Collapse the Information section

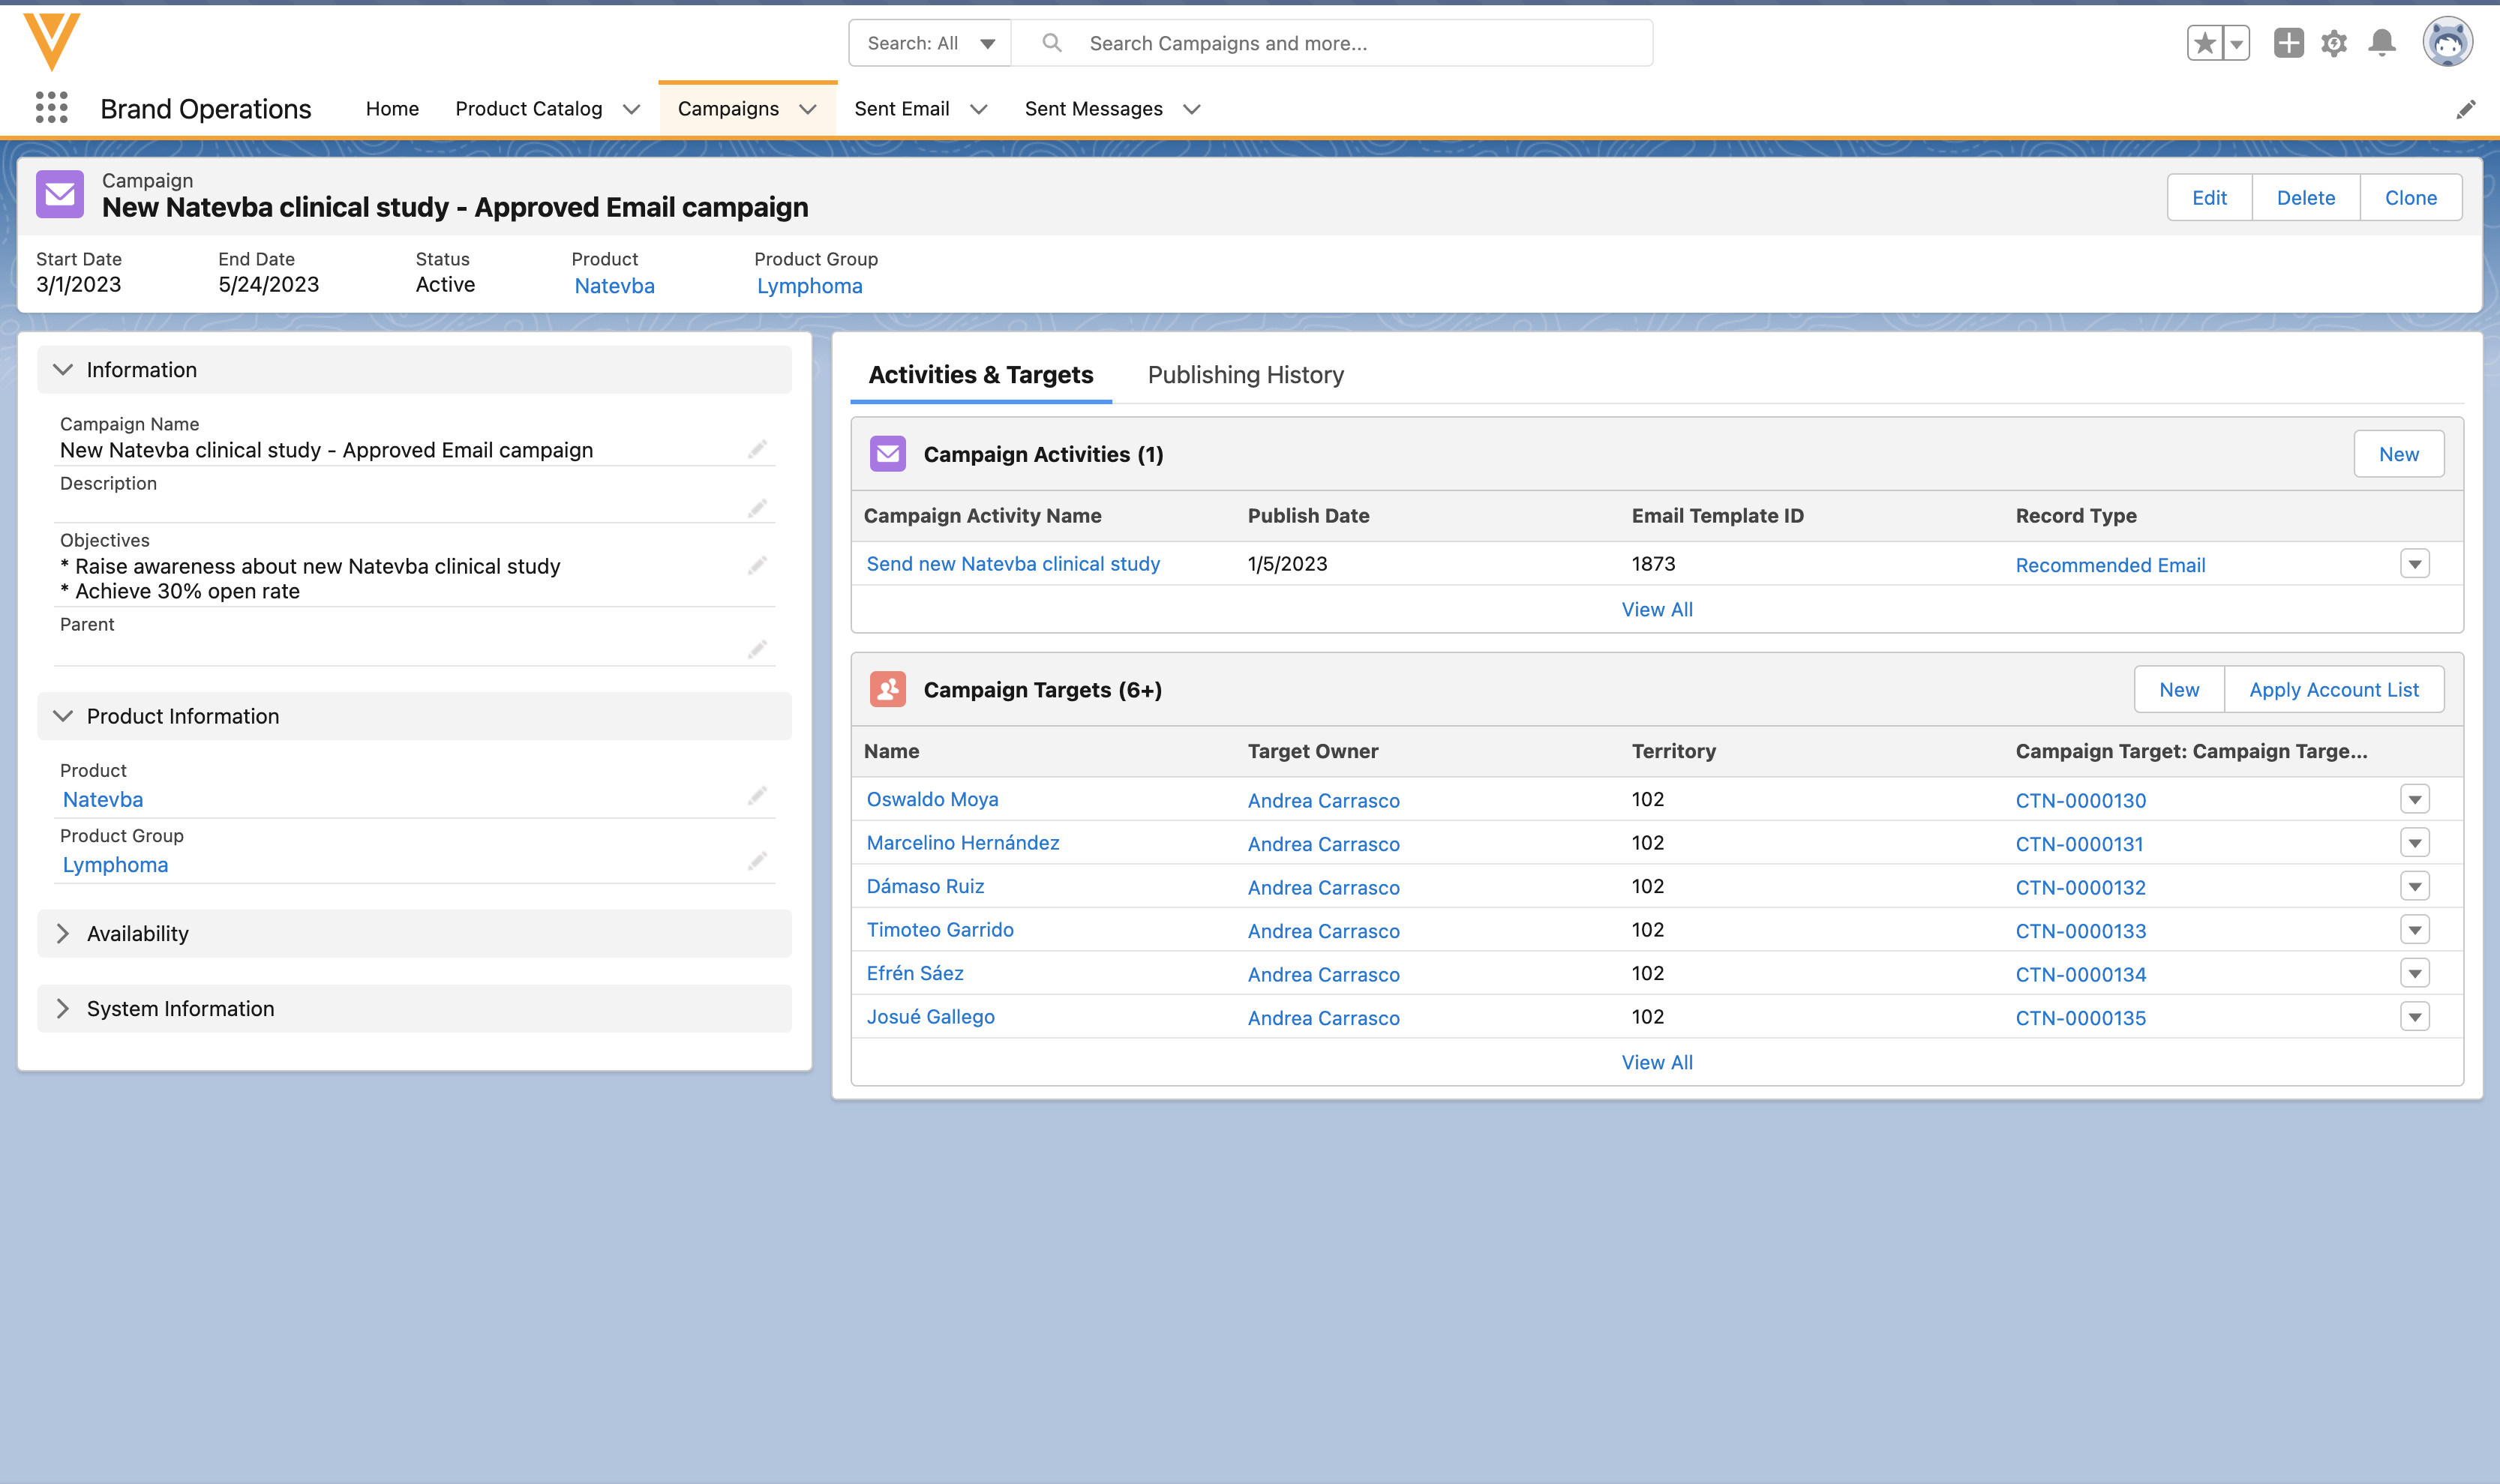[63, 370]
